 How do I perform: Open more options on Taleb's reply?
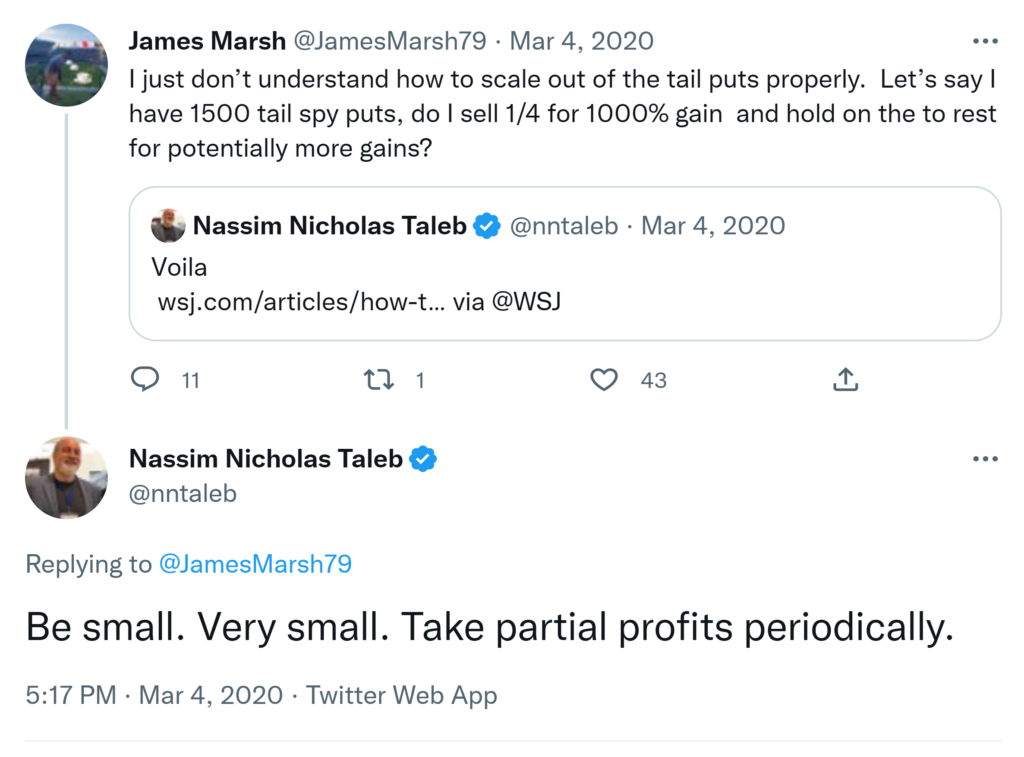(x=985, y=459)
